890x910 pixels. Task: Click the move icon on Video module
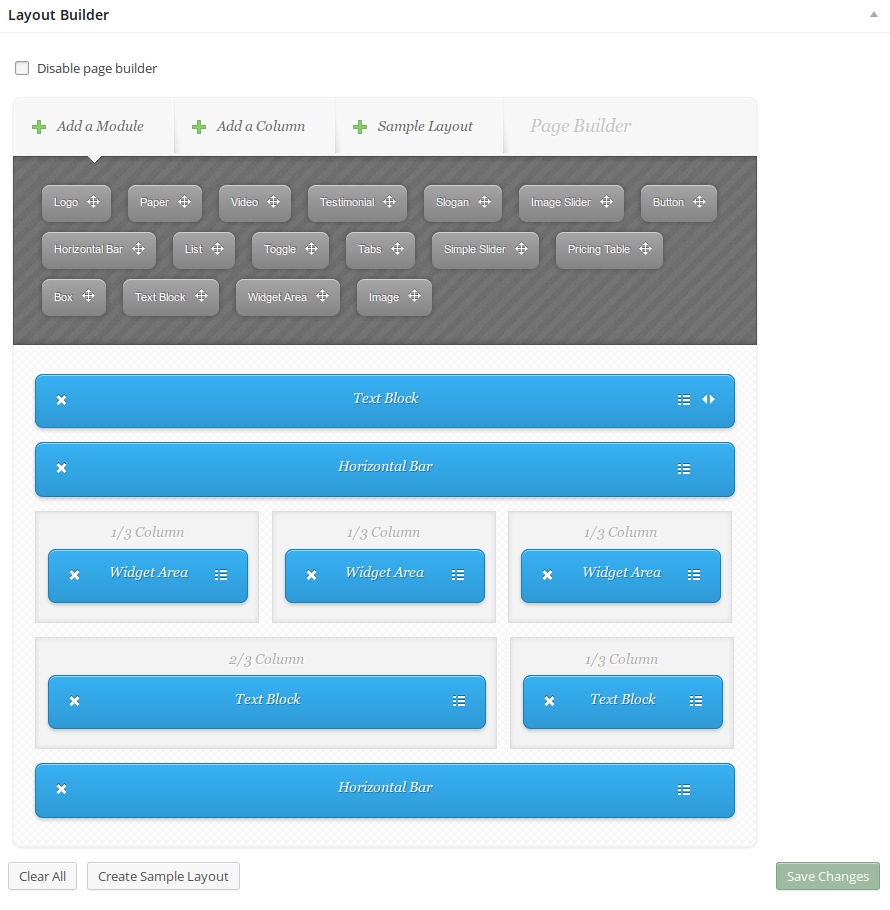point(273,202)
